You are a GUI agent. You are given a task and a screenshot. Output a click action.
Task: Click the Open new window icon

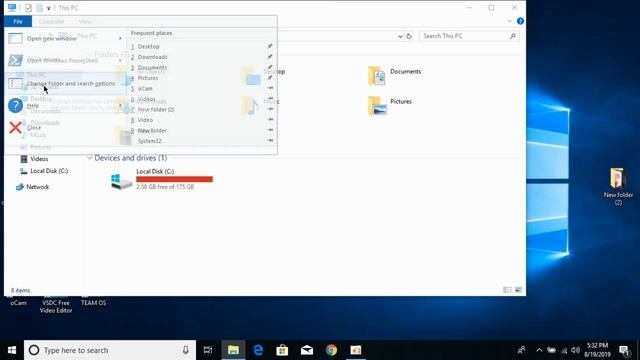tap(16, 38)
